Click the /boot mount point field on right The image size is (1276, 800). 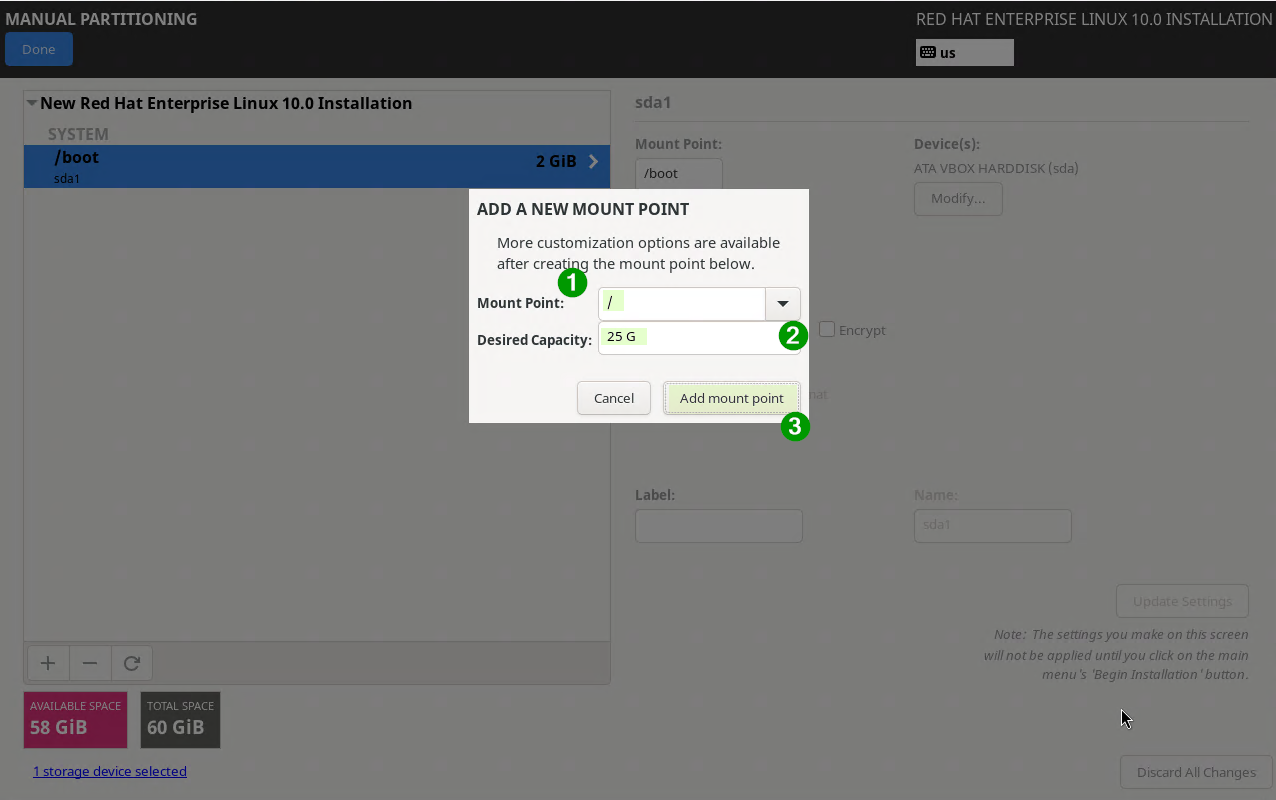679,174
